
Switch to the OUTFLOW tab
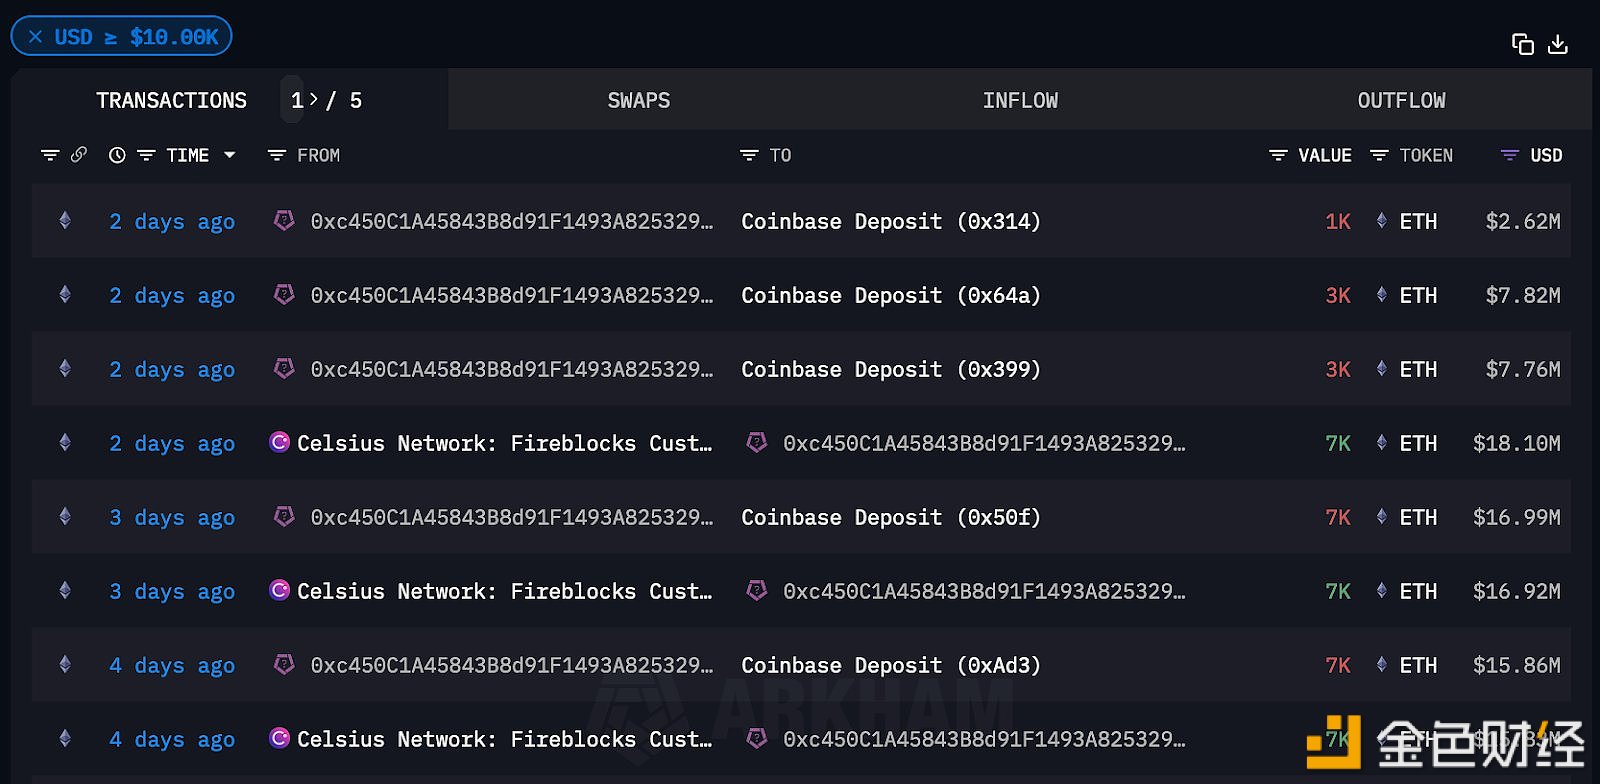click(1401, 100)
